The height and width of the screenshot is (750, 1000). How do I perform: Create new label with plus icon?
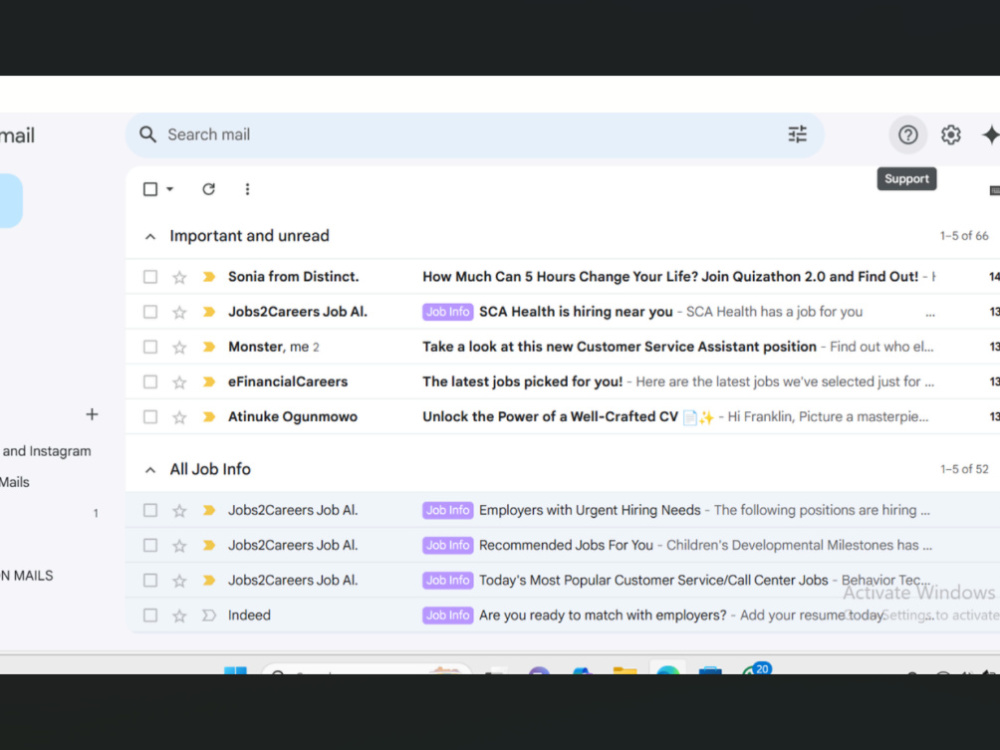[92, 415]
